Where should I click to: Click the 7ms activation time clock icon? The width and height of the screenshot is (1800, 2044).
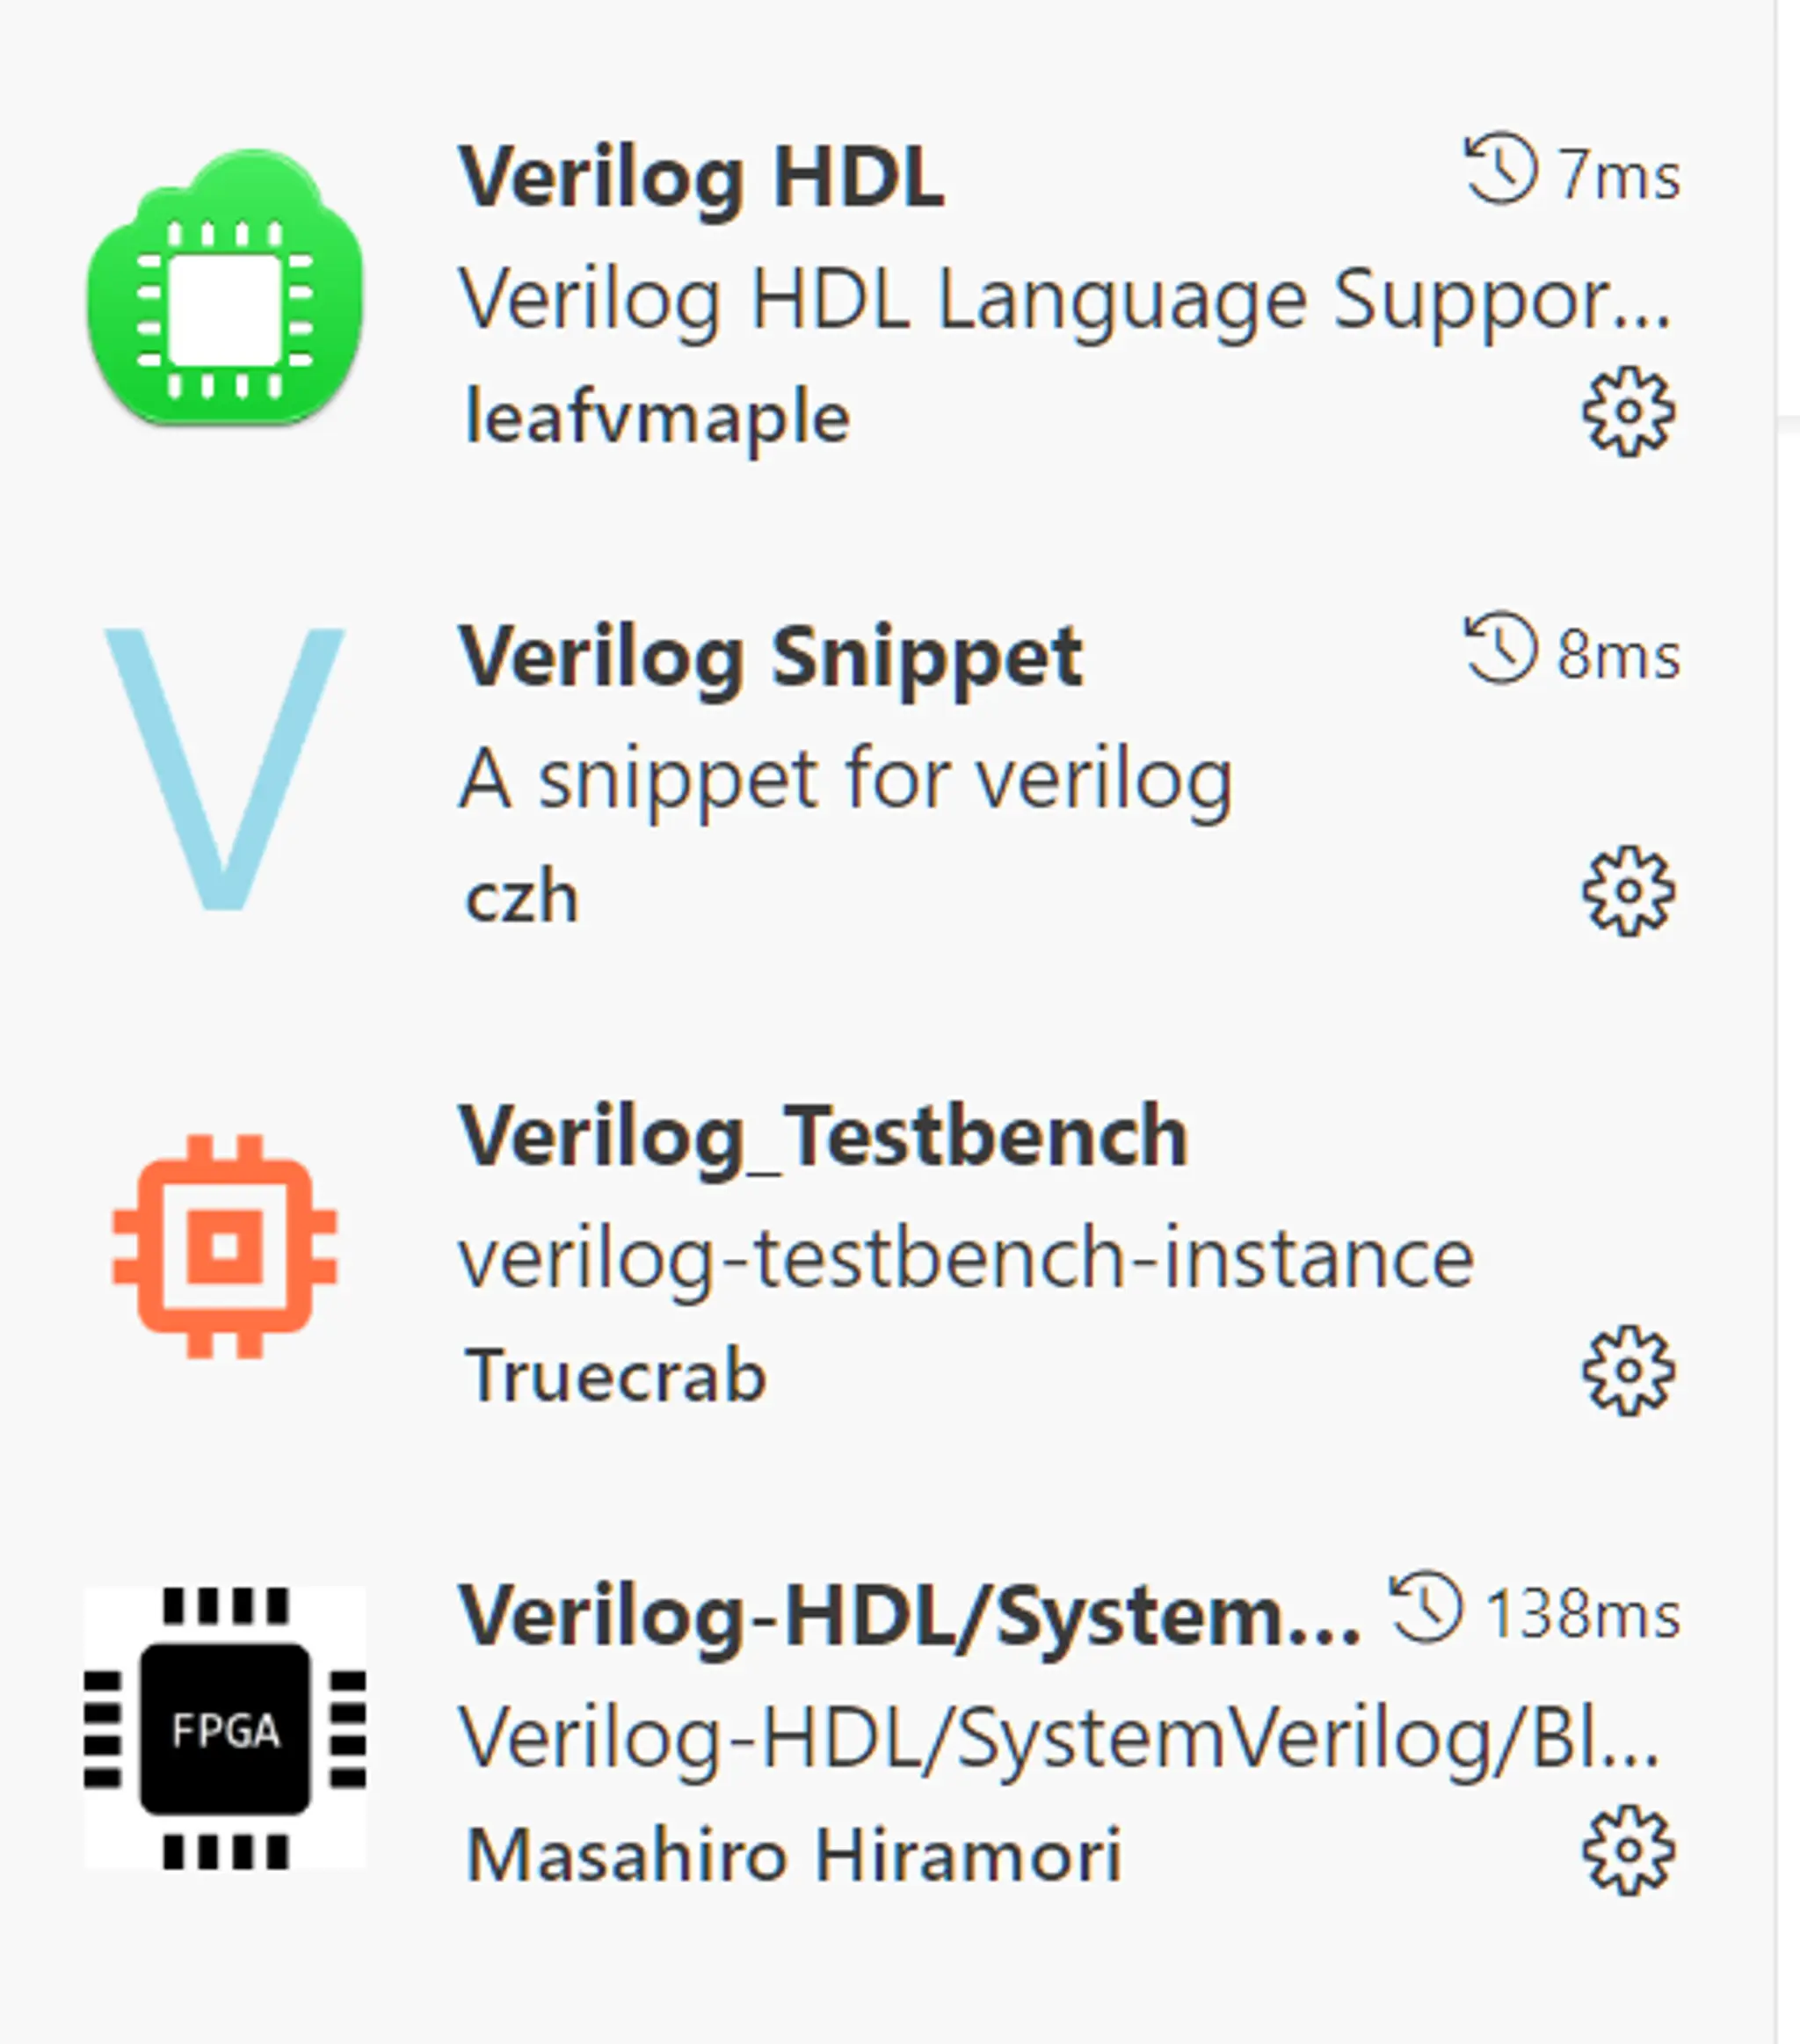pos(1500,168)
